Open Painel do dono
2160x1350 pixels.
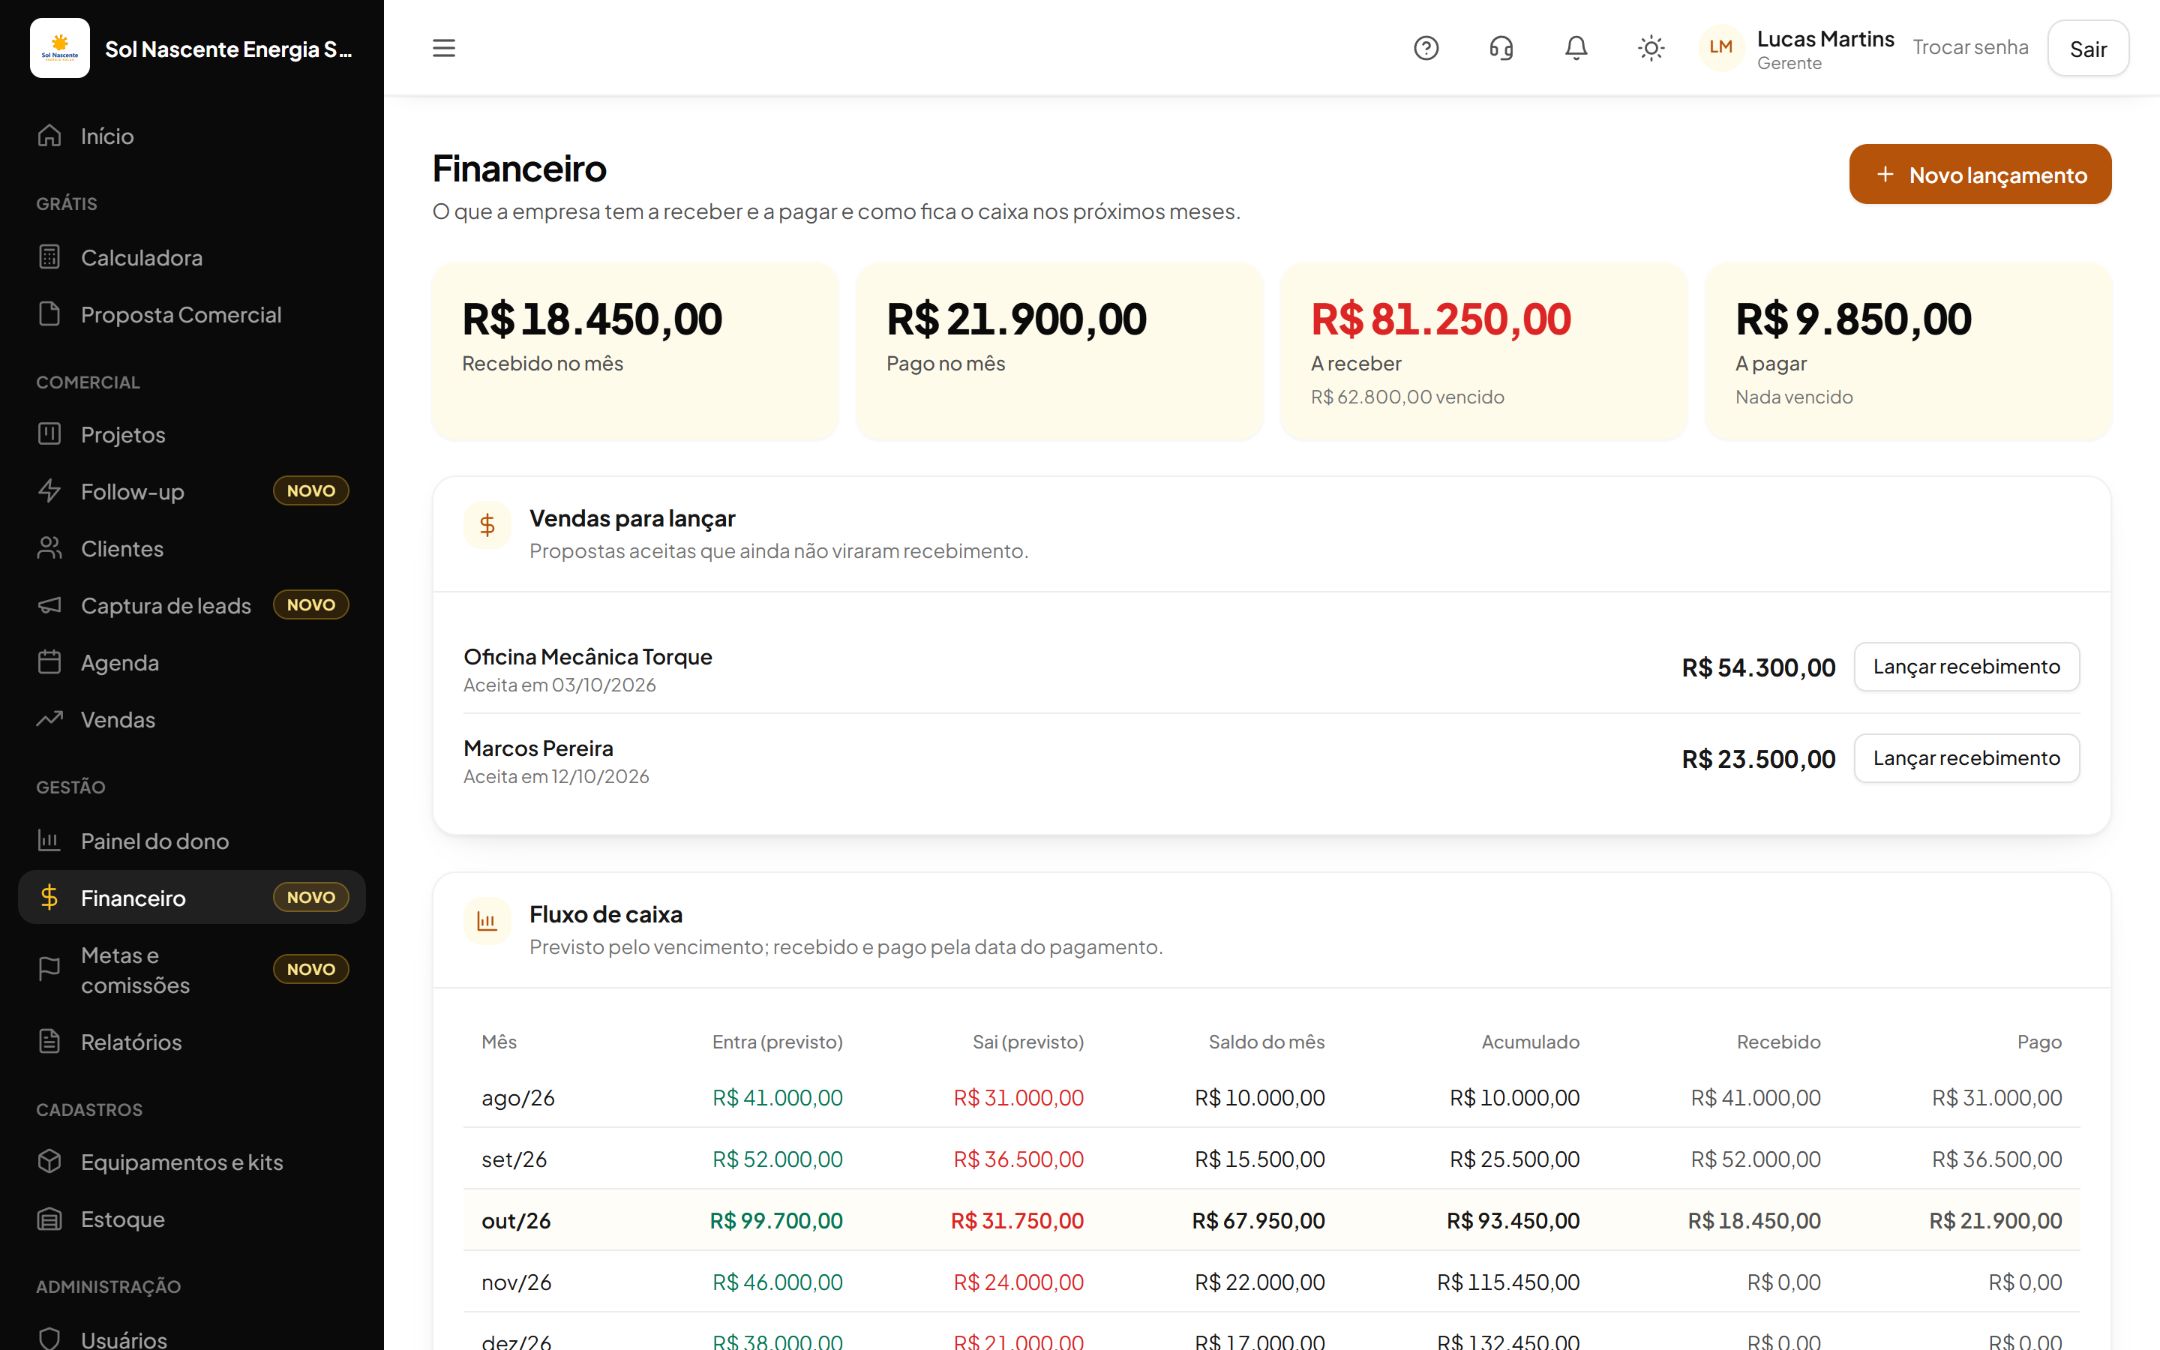(x=192, y=841)
